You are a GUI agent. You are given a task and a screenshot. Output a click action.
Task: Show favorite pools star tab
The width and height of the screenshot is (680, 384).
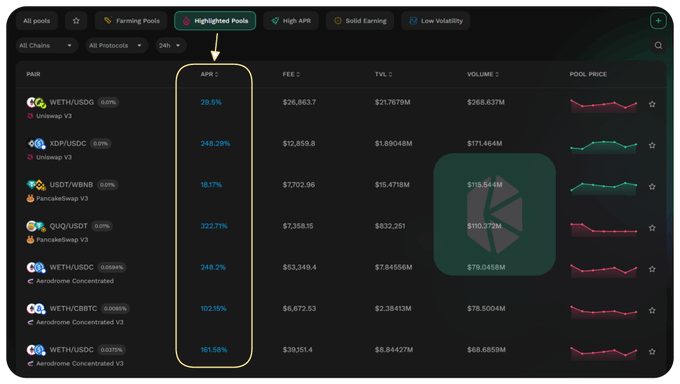(76, 21)
